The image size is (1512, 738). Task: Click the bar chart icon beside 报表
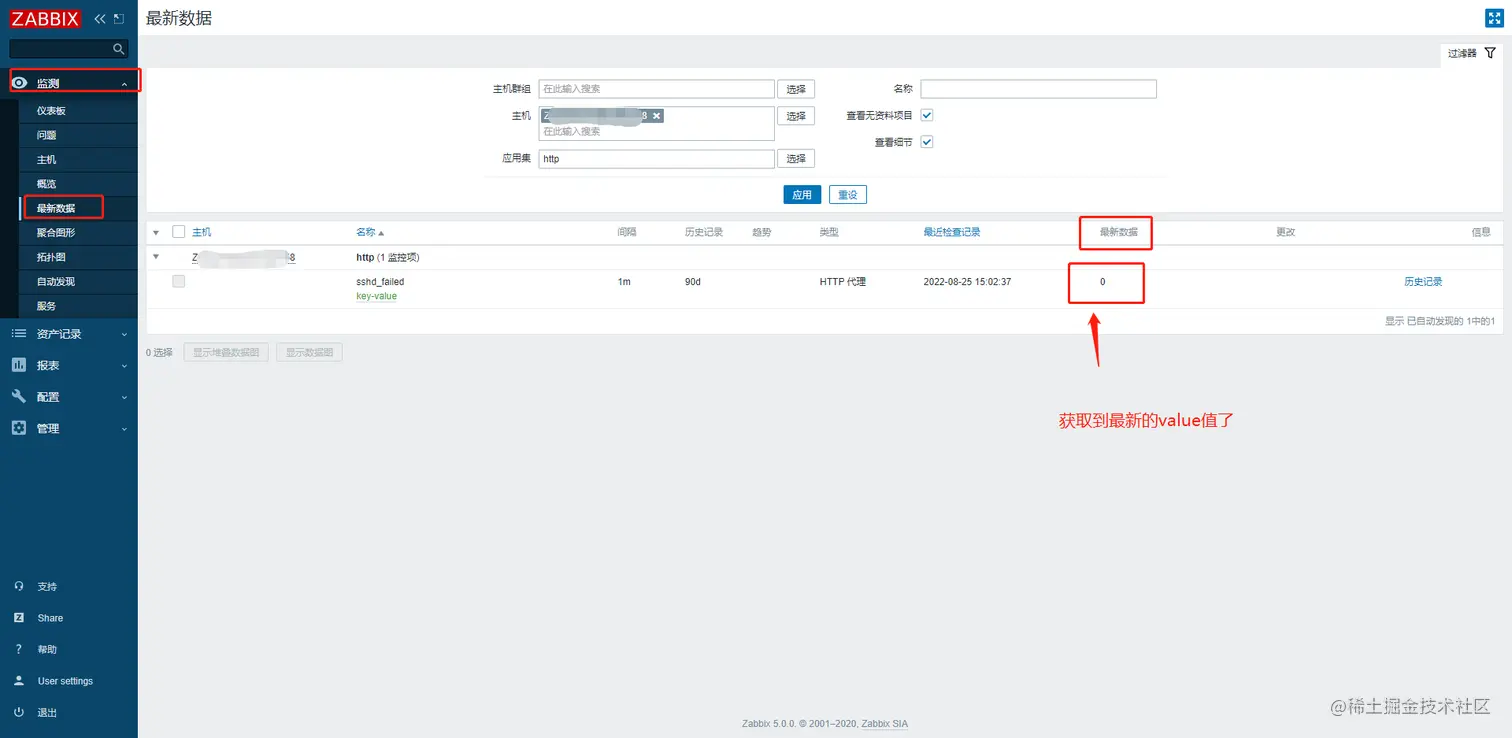point(19,365)
